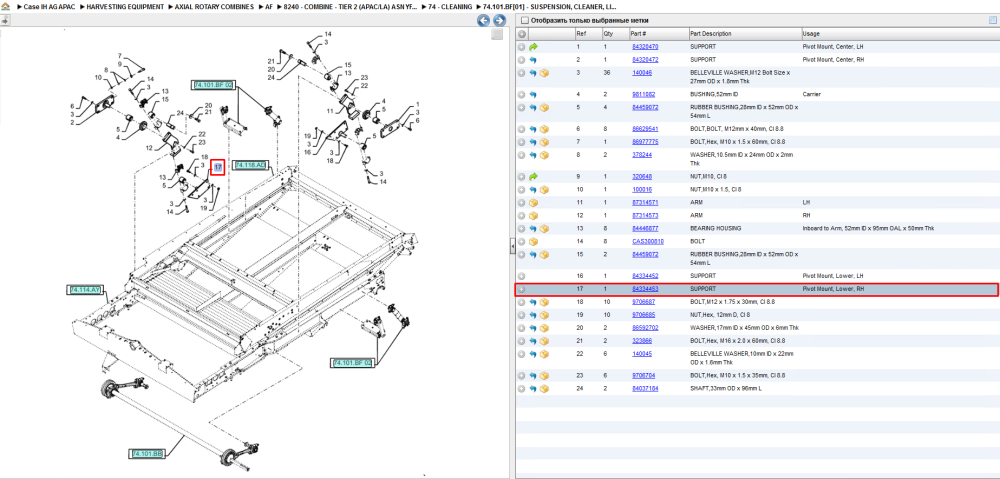Open '74 - CLEANING' breadcrumb
This screenshot has width=1000, height=479.
point(450,6)
